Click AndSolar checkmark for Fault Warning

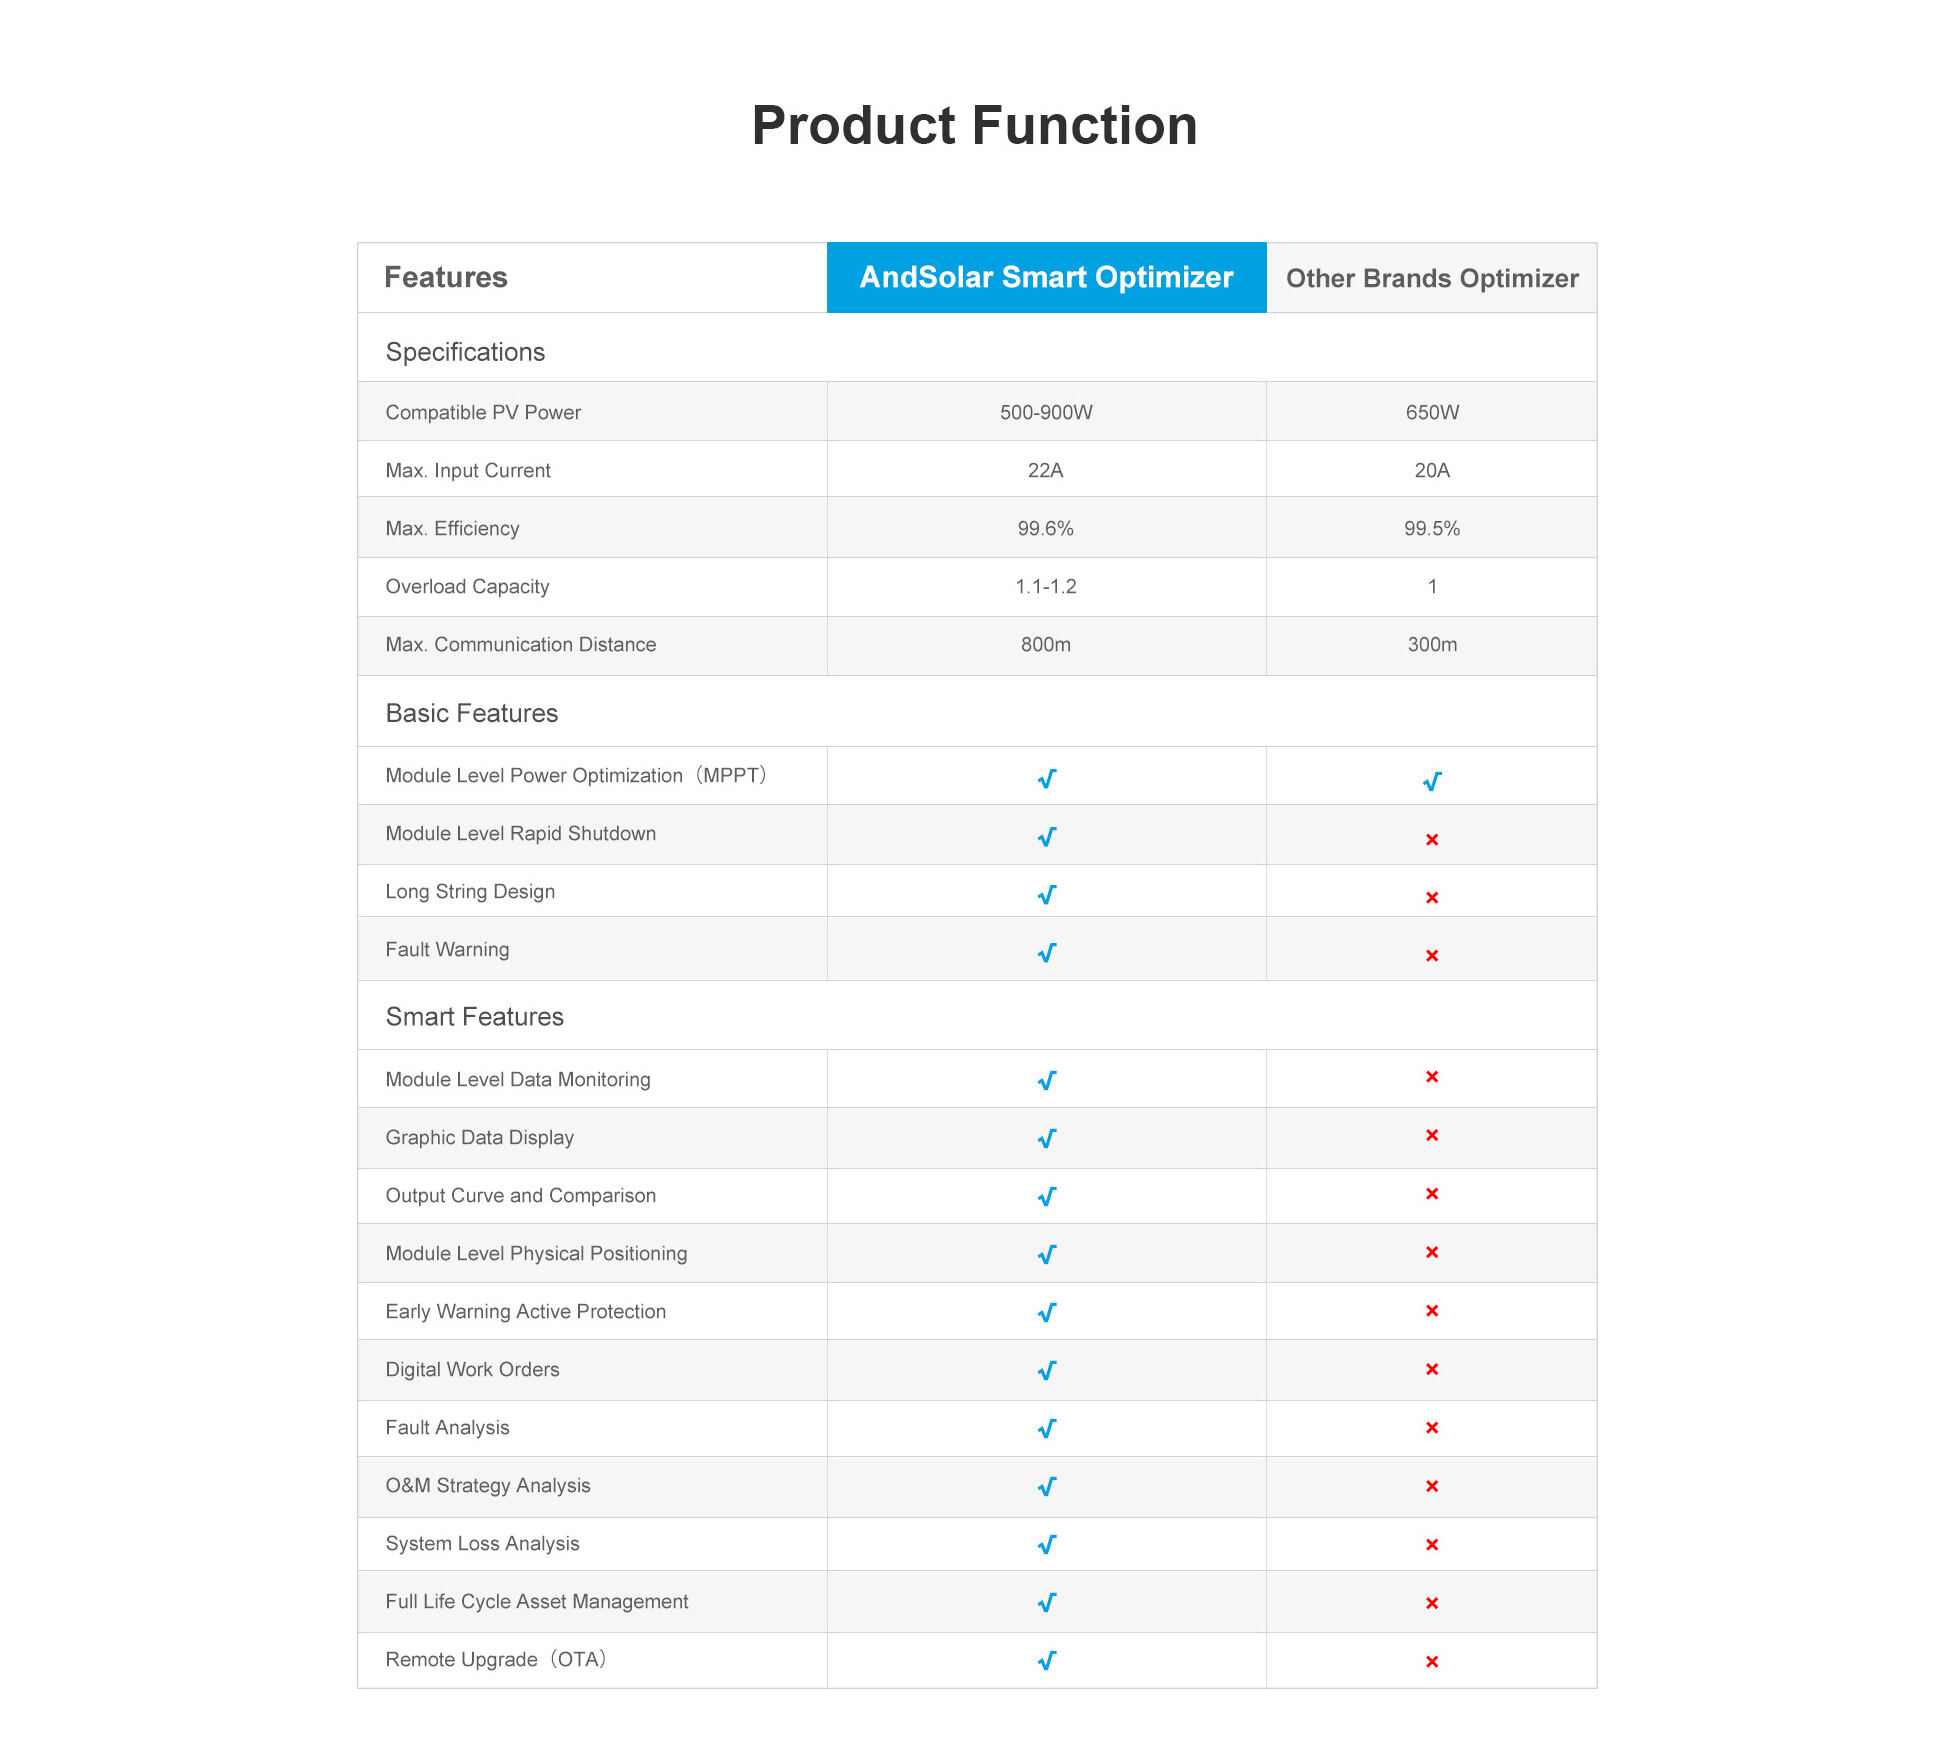tap(1046, 953)
